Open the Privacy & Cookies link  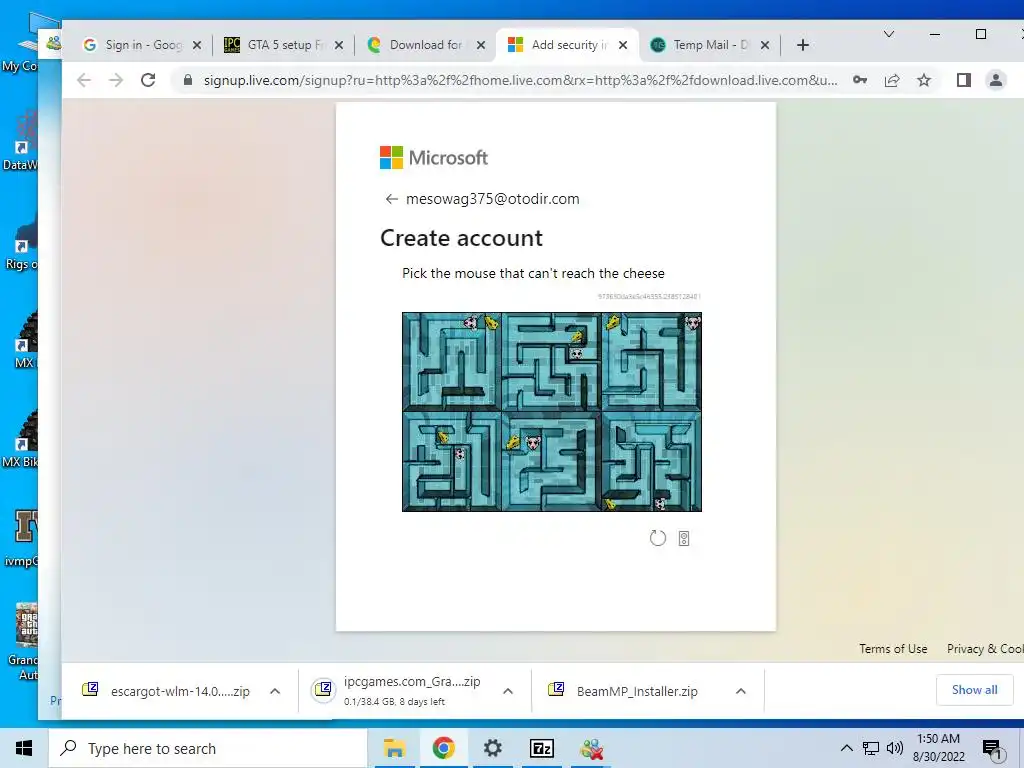pos(985,648)
